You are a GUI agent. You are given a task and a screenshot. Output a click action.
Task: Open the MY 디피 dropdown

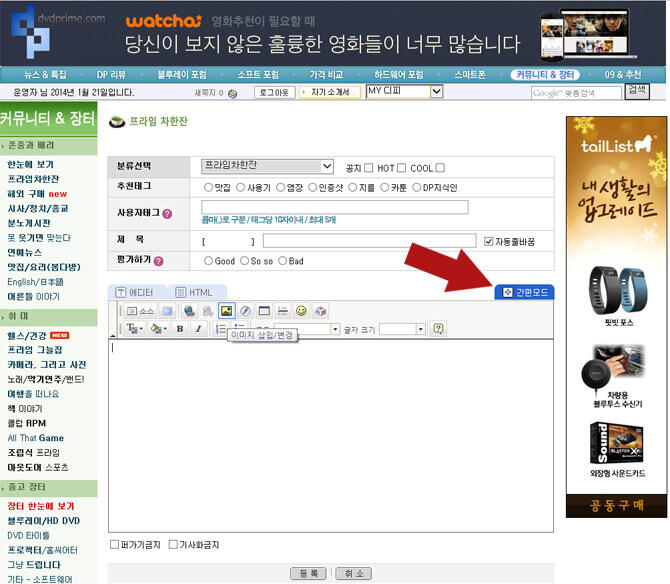coord(404,91)
